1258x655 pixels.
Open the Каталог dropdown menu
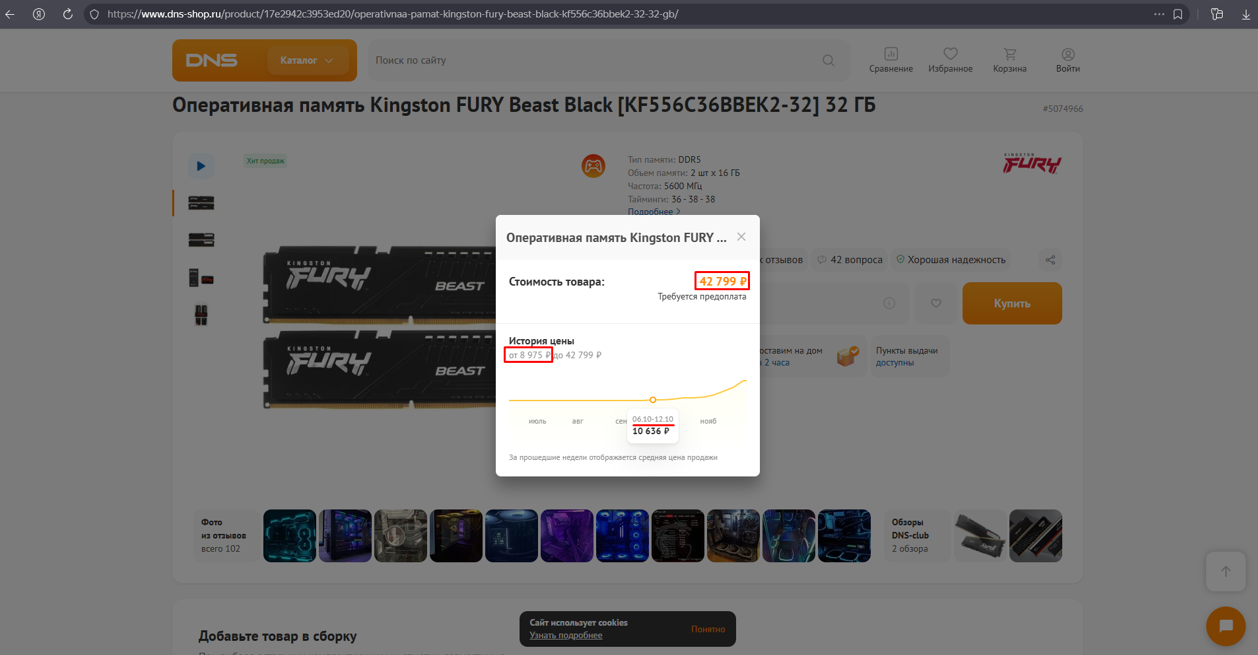point(306,61)
